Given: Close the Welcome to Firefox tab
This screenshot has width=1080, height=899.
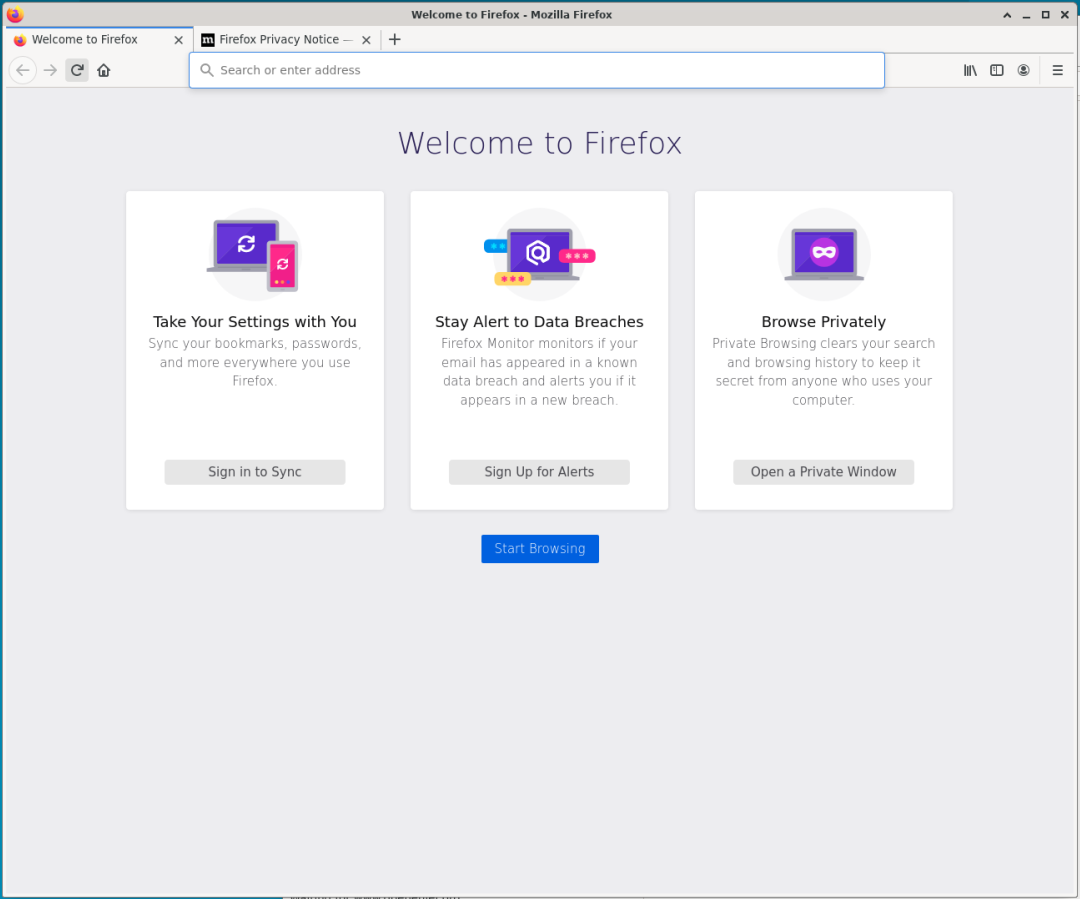Looking at the screenshot, I should tap(179, 40).
